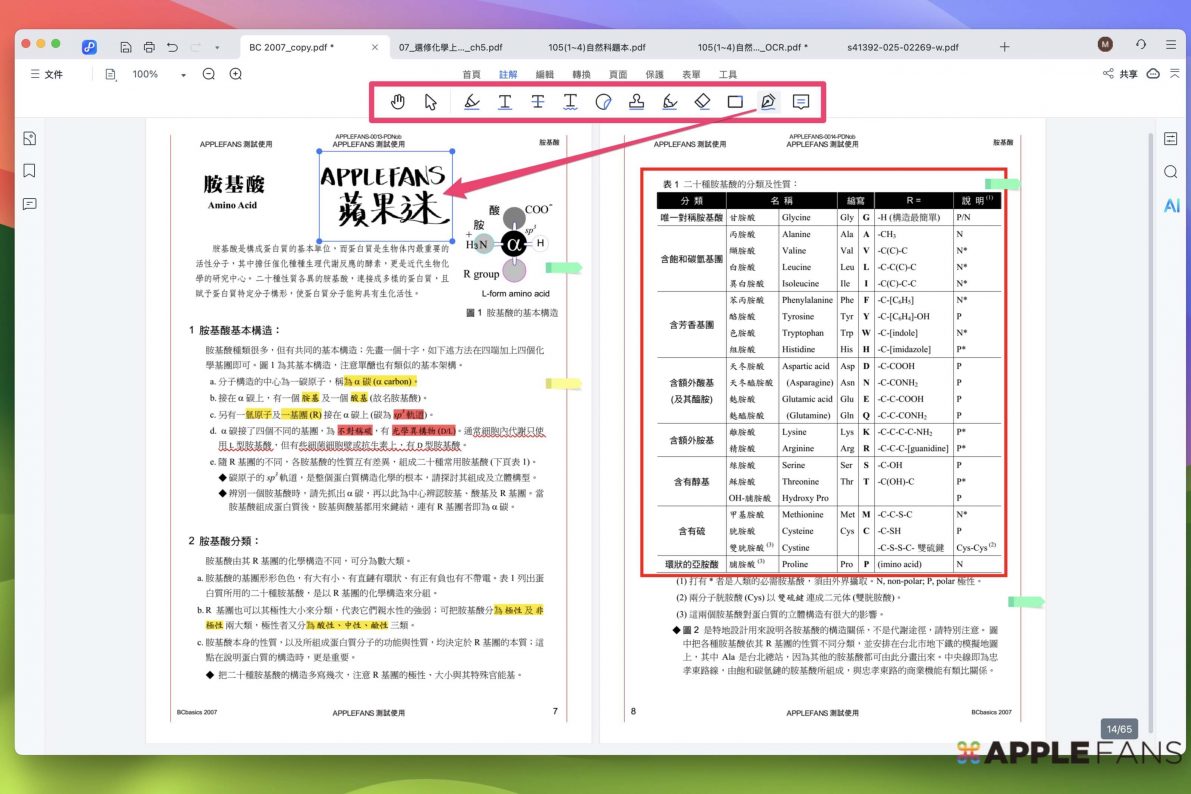The height and width of the screenshot is (794, 1191).
Task: Add a comment note with note tool
Action: tap(801, 102)
